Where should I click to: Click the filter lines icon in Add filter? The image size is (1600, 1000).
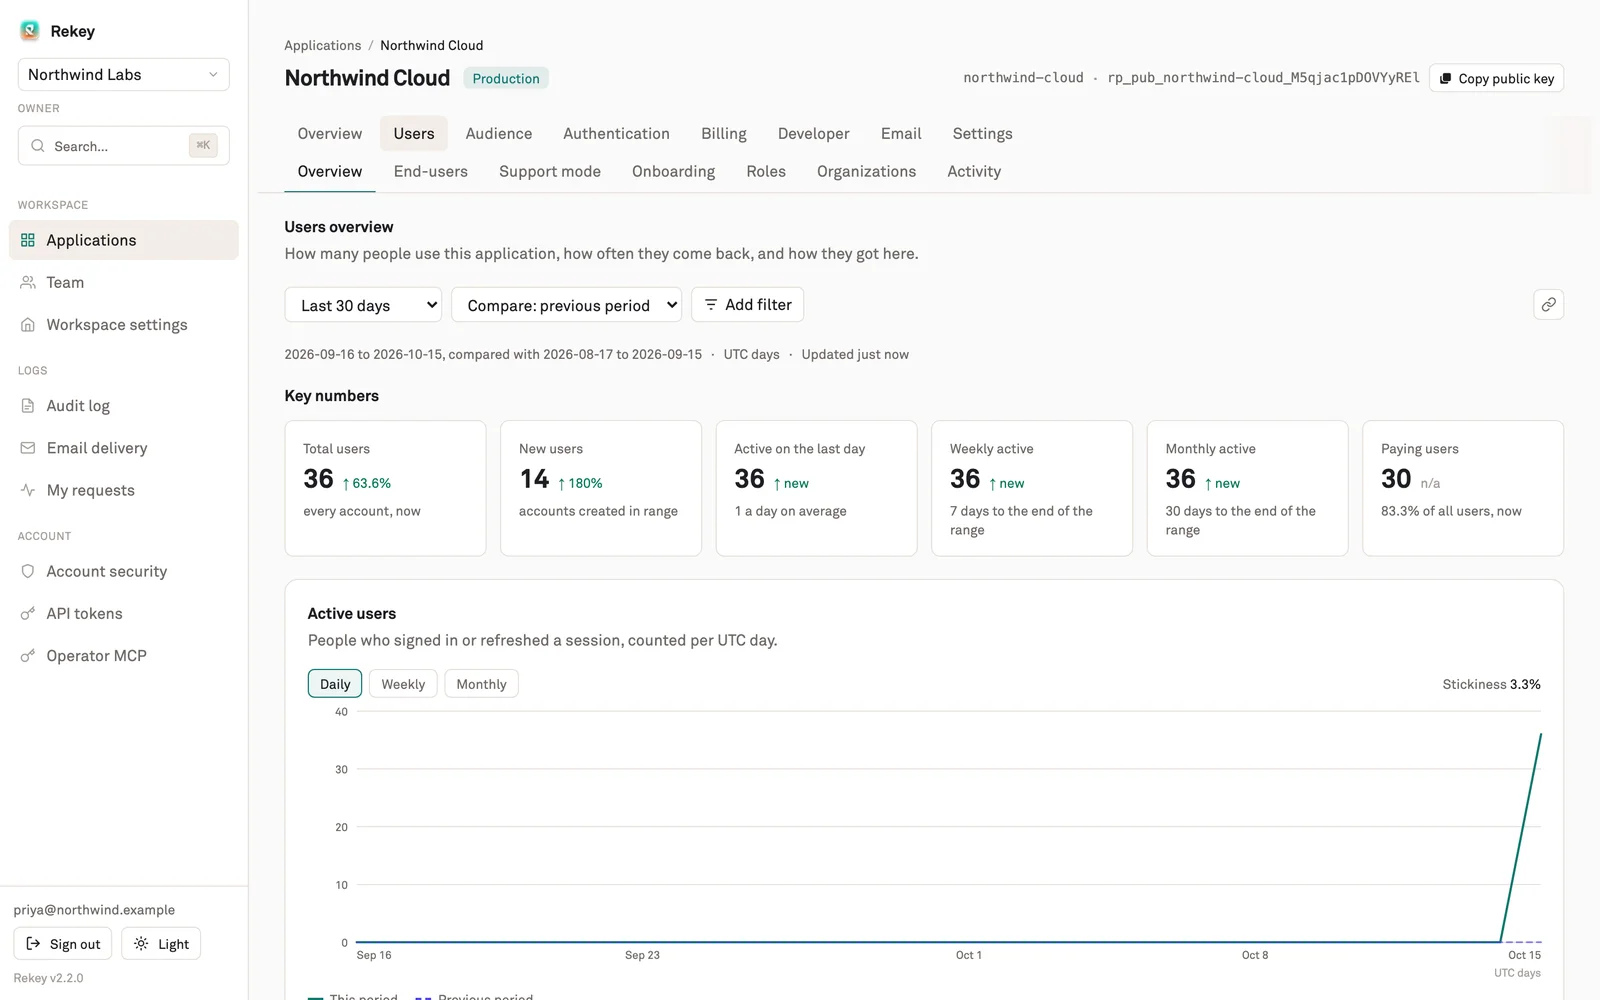point(711,305)
